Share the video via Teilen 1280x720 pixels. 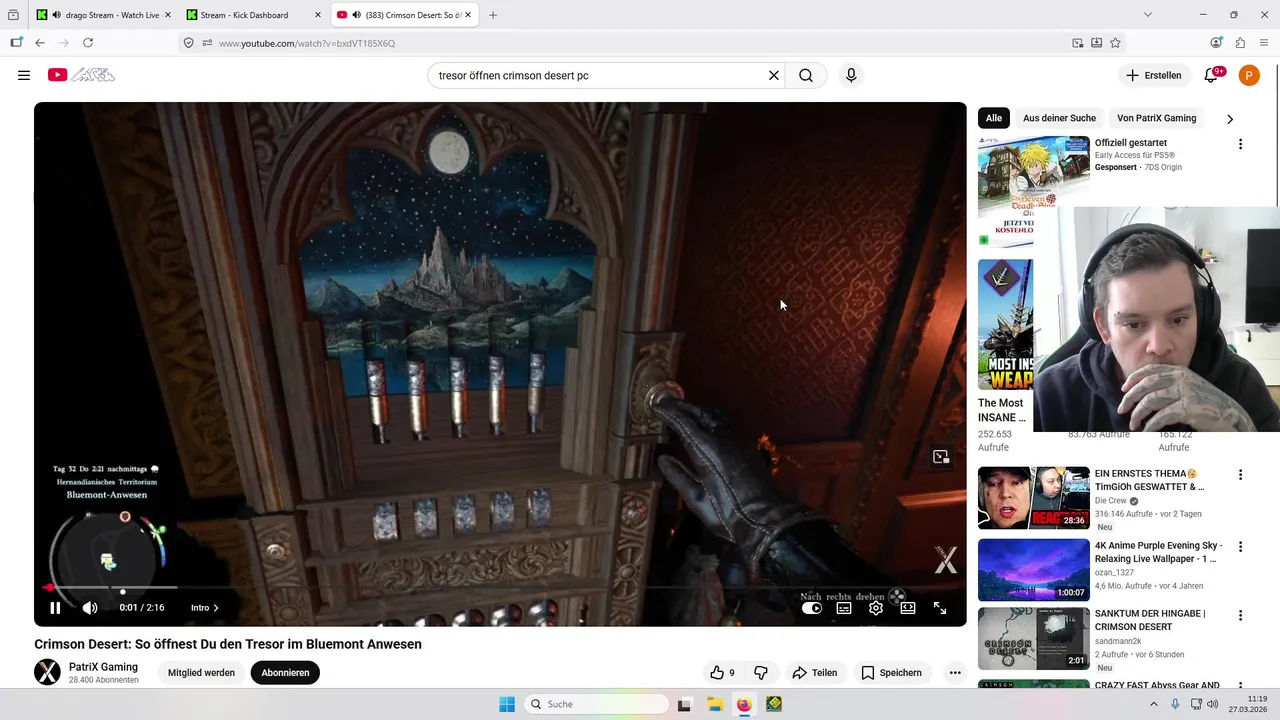coord(815,673)
